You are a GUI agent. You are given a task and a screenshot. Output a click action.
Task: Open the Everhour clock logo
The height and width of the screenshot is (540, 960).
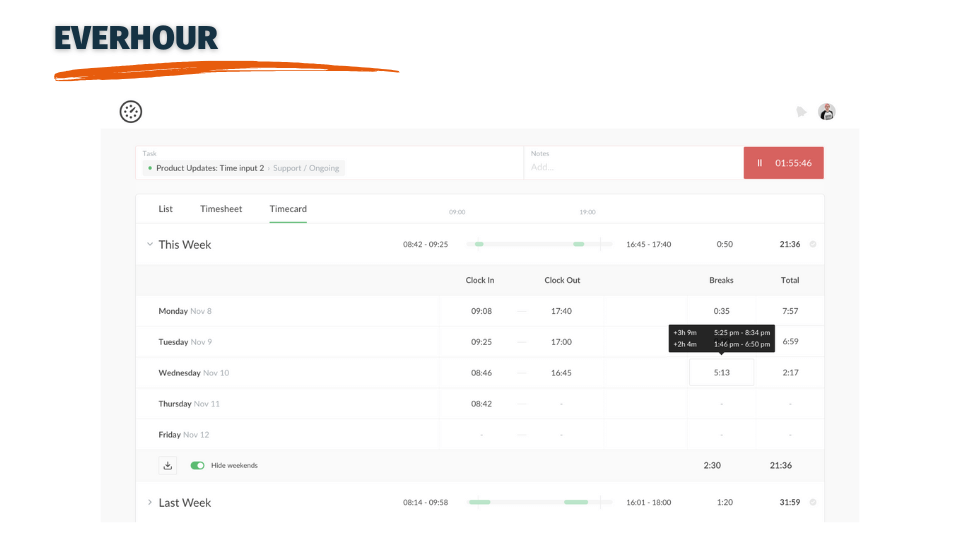(130, 111)
